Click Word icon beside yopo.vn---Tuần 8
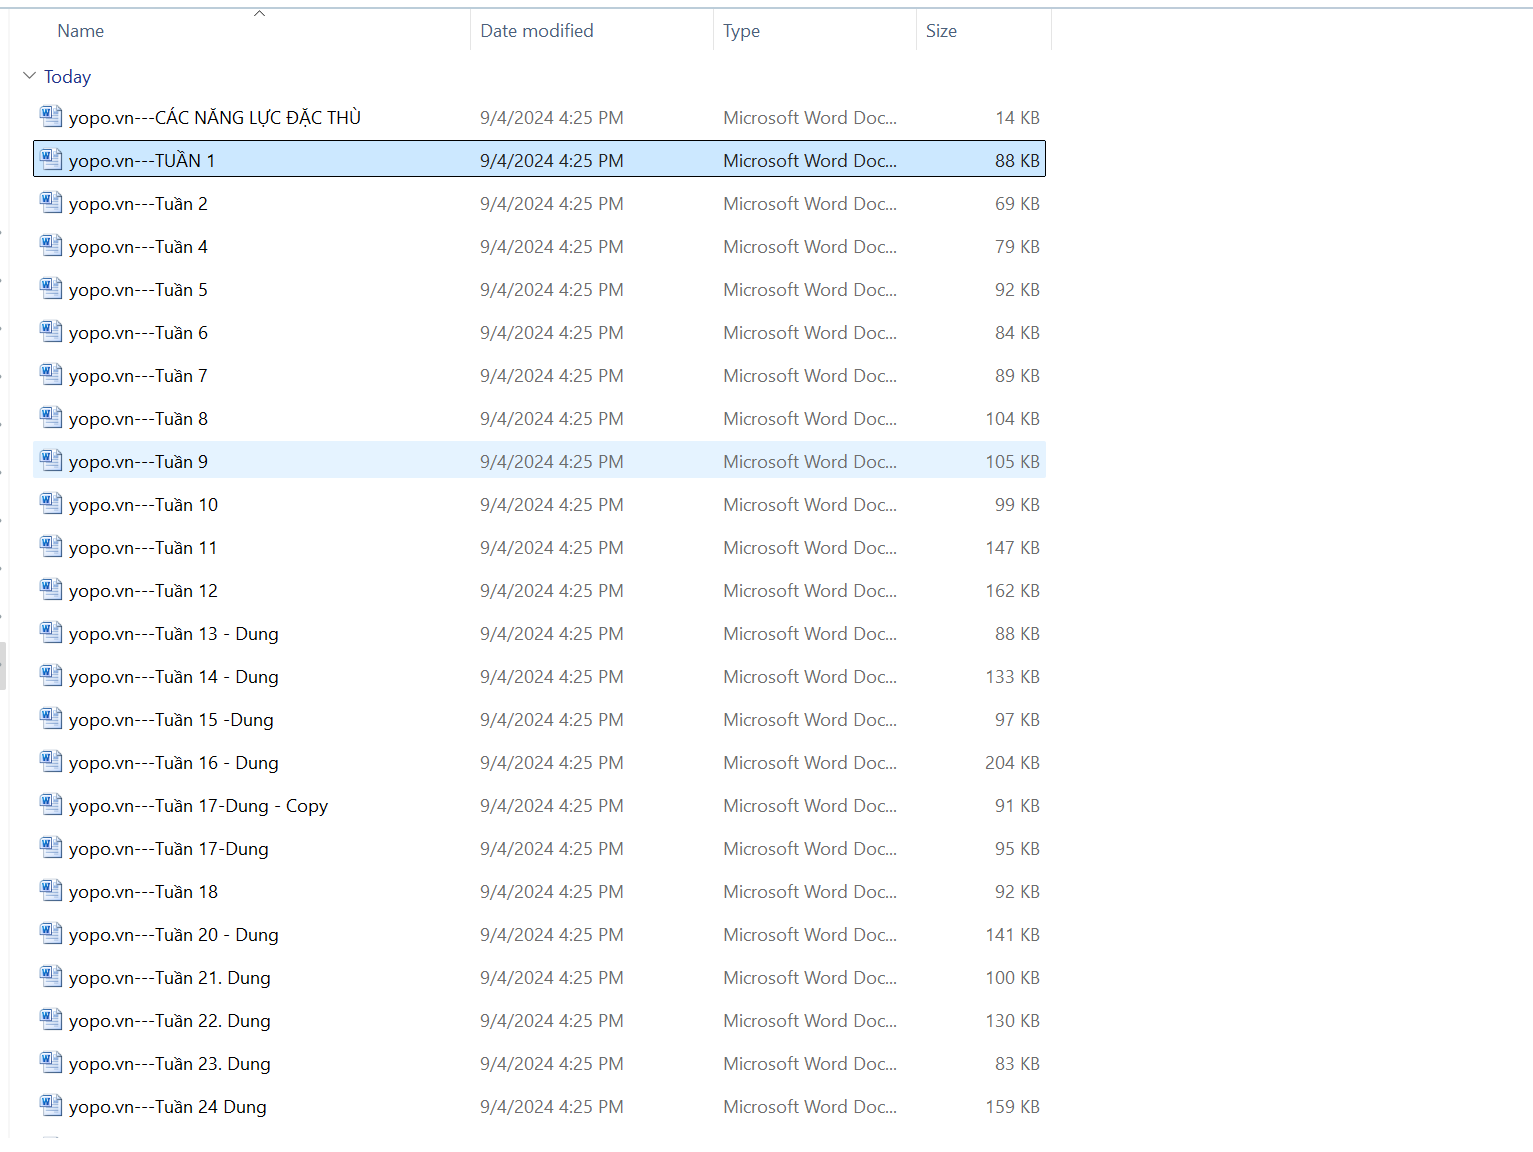1533x1152 pixels. click(51, 417)
